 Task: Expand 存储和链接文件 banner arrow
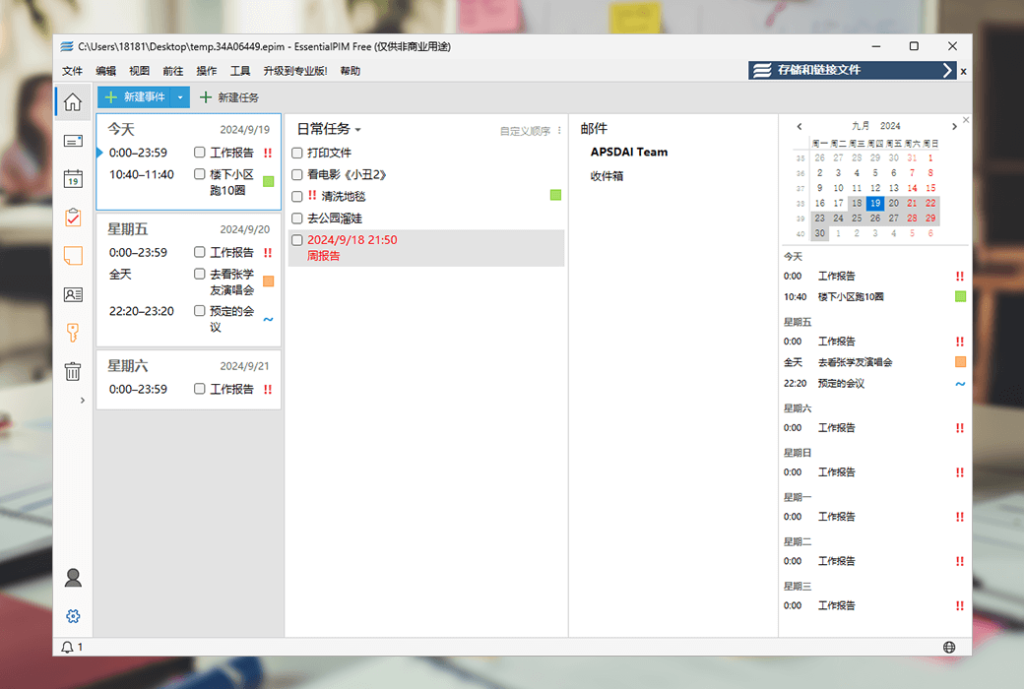[x=948, y=70]
